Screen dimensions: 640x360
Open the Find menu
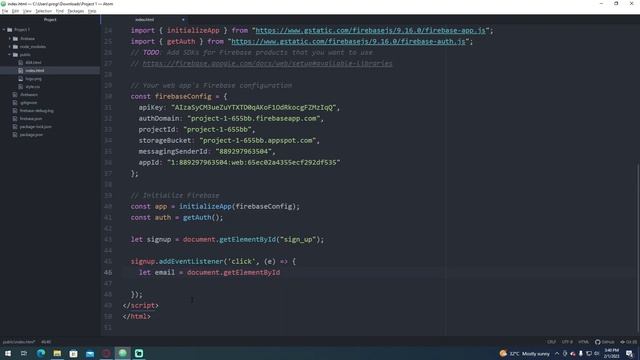(x=60, y=11)
